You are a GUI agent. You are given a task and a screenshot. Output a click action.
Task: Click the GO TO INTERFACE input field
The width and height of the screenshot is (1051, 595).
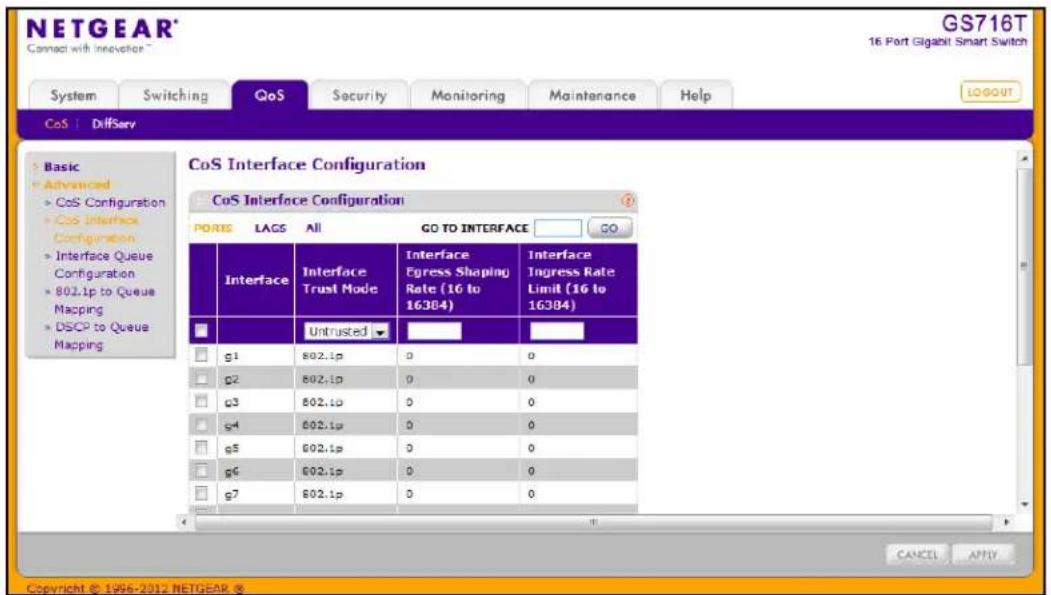(x=558, y=228)
